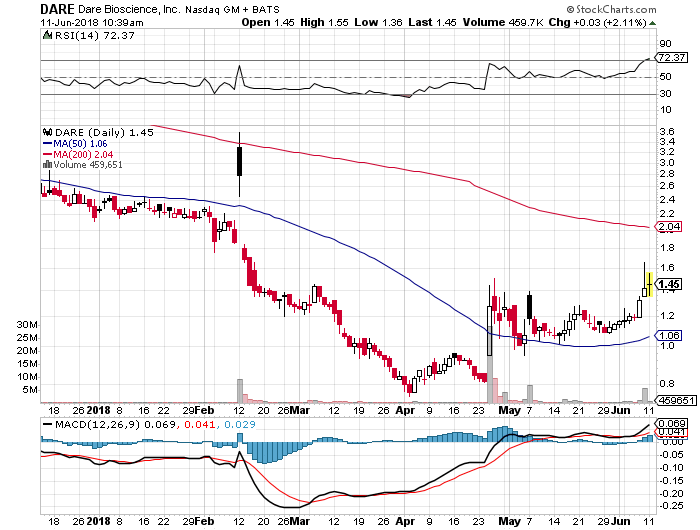Click the Last 1.45 value
The width and height of the screenshot is (700, 530).
432,22
